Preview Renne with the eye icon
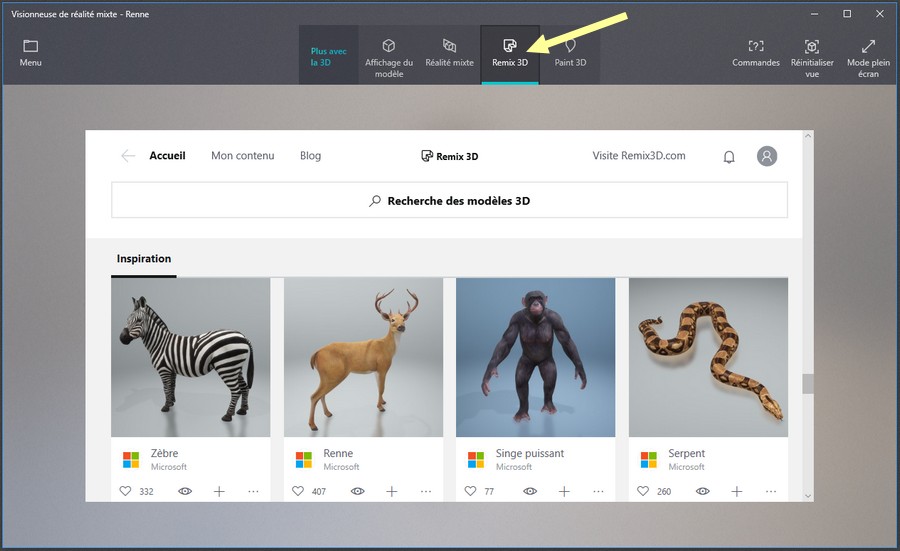The image size is (900, 551). (358, 491)
